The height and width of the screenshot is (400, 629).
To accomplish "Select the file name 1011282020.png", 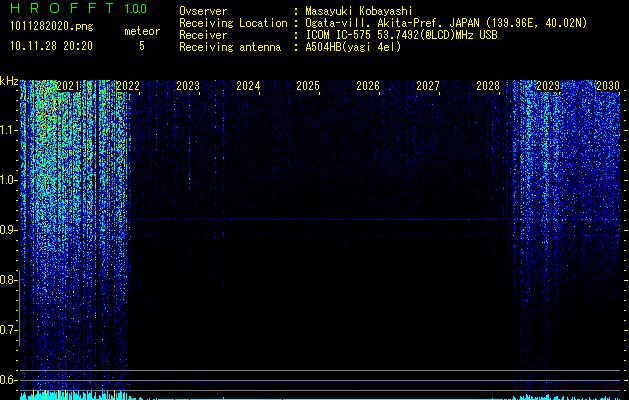I will [x=51, y=26].
